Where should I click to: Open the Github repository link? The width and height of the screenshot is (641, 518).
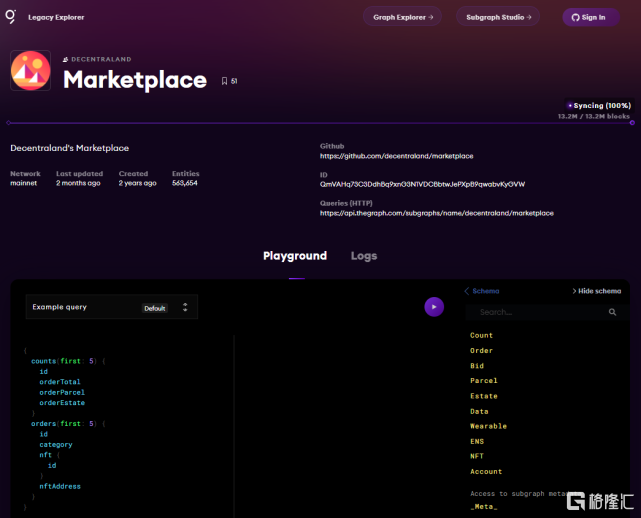tap(396, 156)
